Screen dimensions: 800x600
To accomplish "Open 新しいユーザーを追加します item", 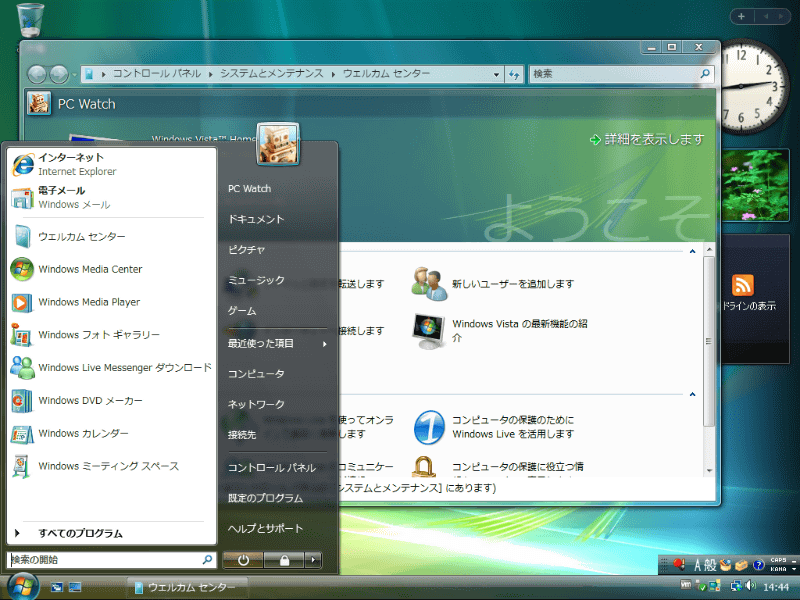I will coord(494,284).
